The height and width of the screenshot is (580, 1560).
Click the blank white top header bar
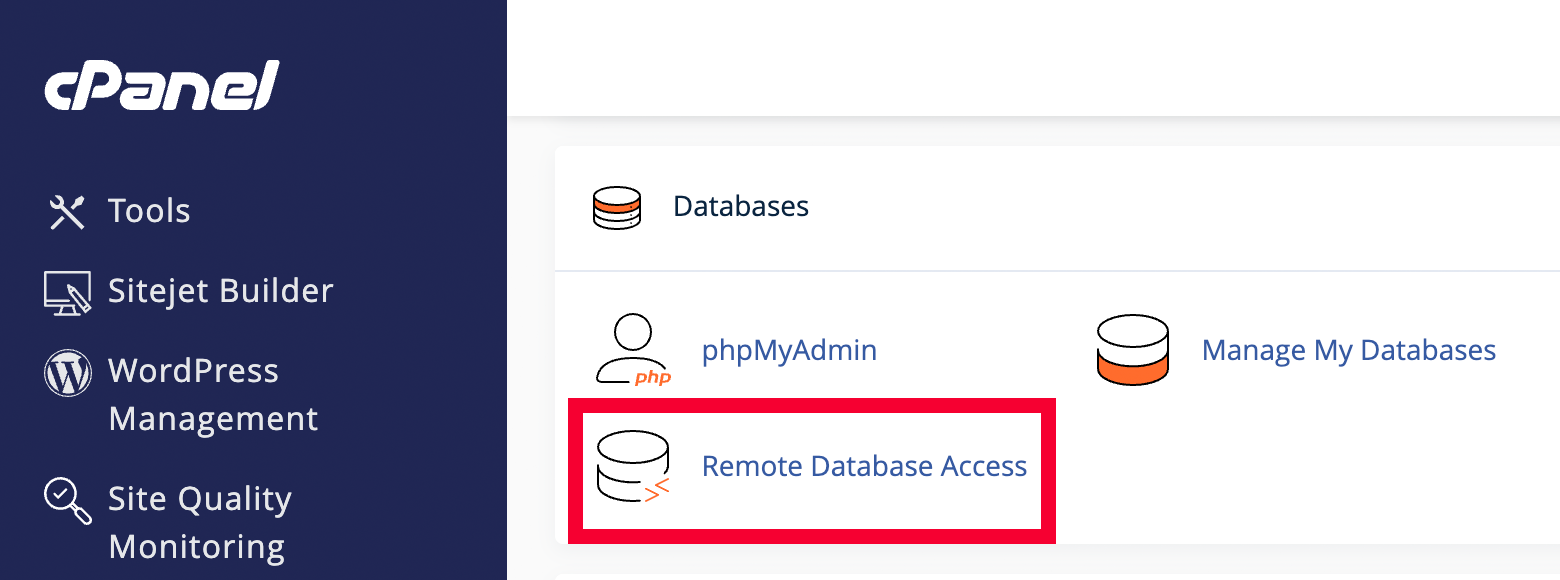pos(1030,55)
